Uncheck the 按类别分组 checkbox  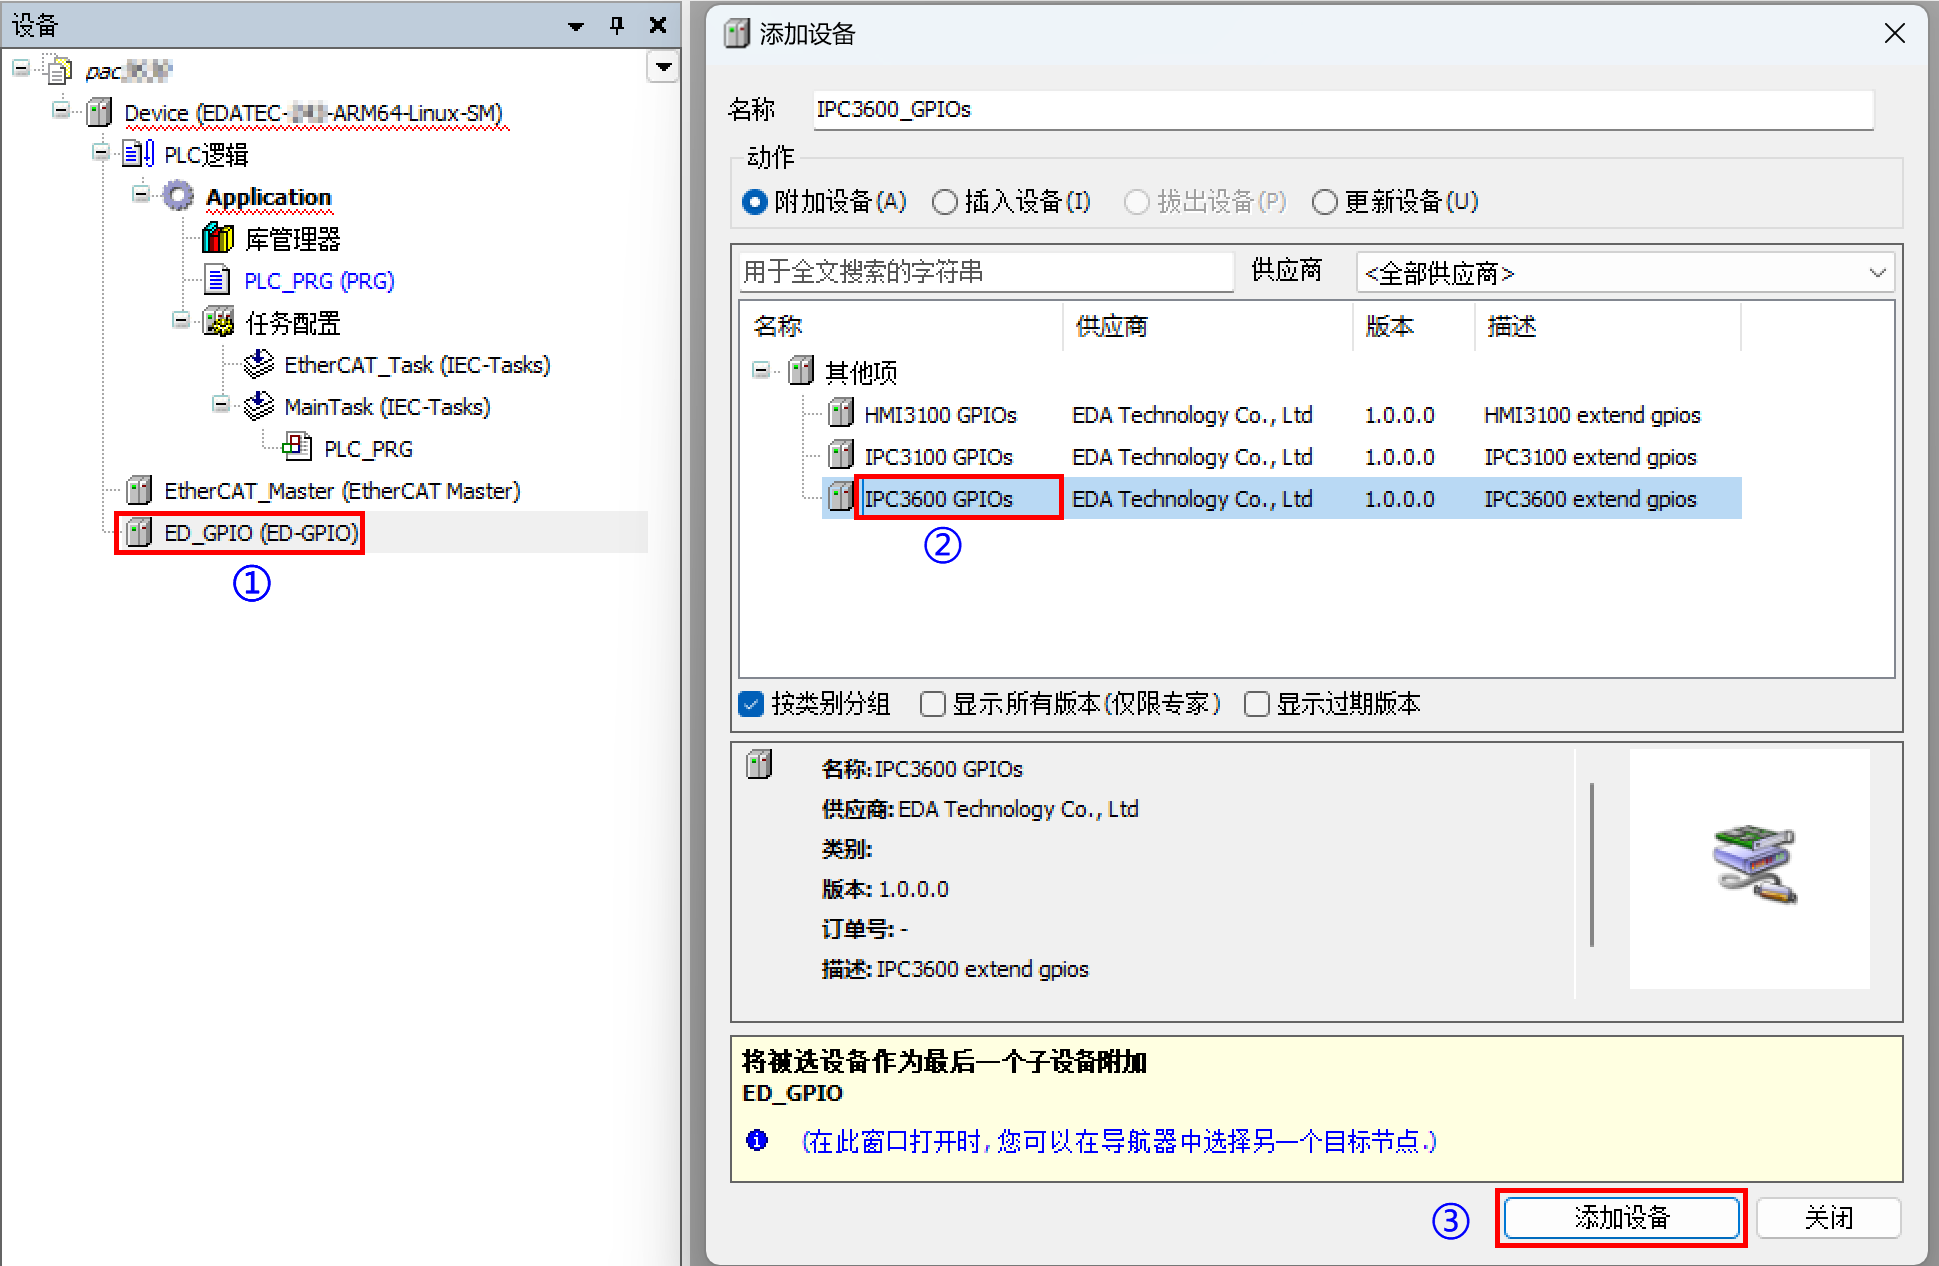[x=750, y=704]
